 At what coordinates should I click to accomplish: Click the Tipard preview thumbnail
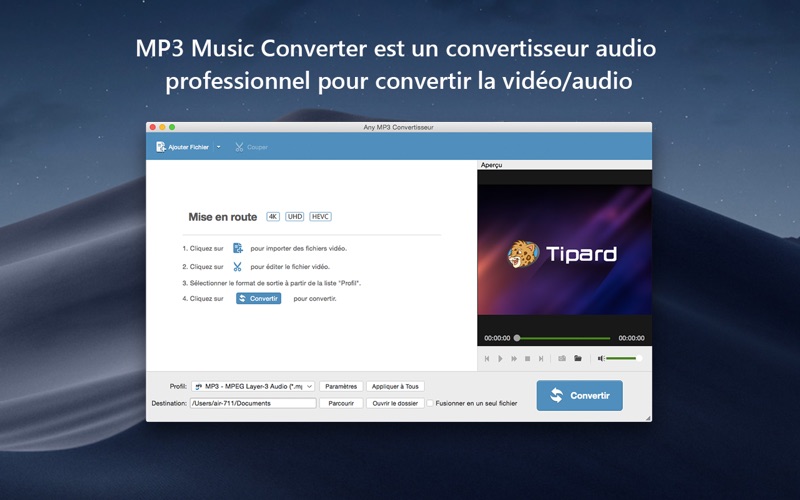(565, 250)
